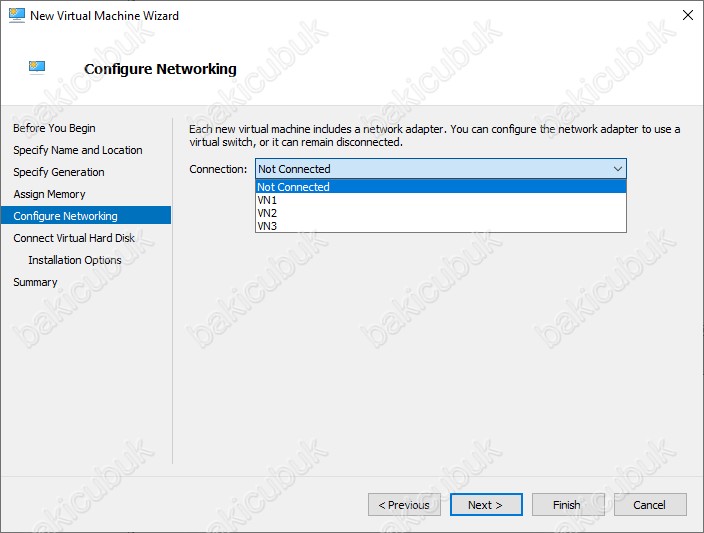Click the Finish button
This screenshot has height=533, width=704.
[568, 505]
